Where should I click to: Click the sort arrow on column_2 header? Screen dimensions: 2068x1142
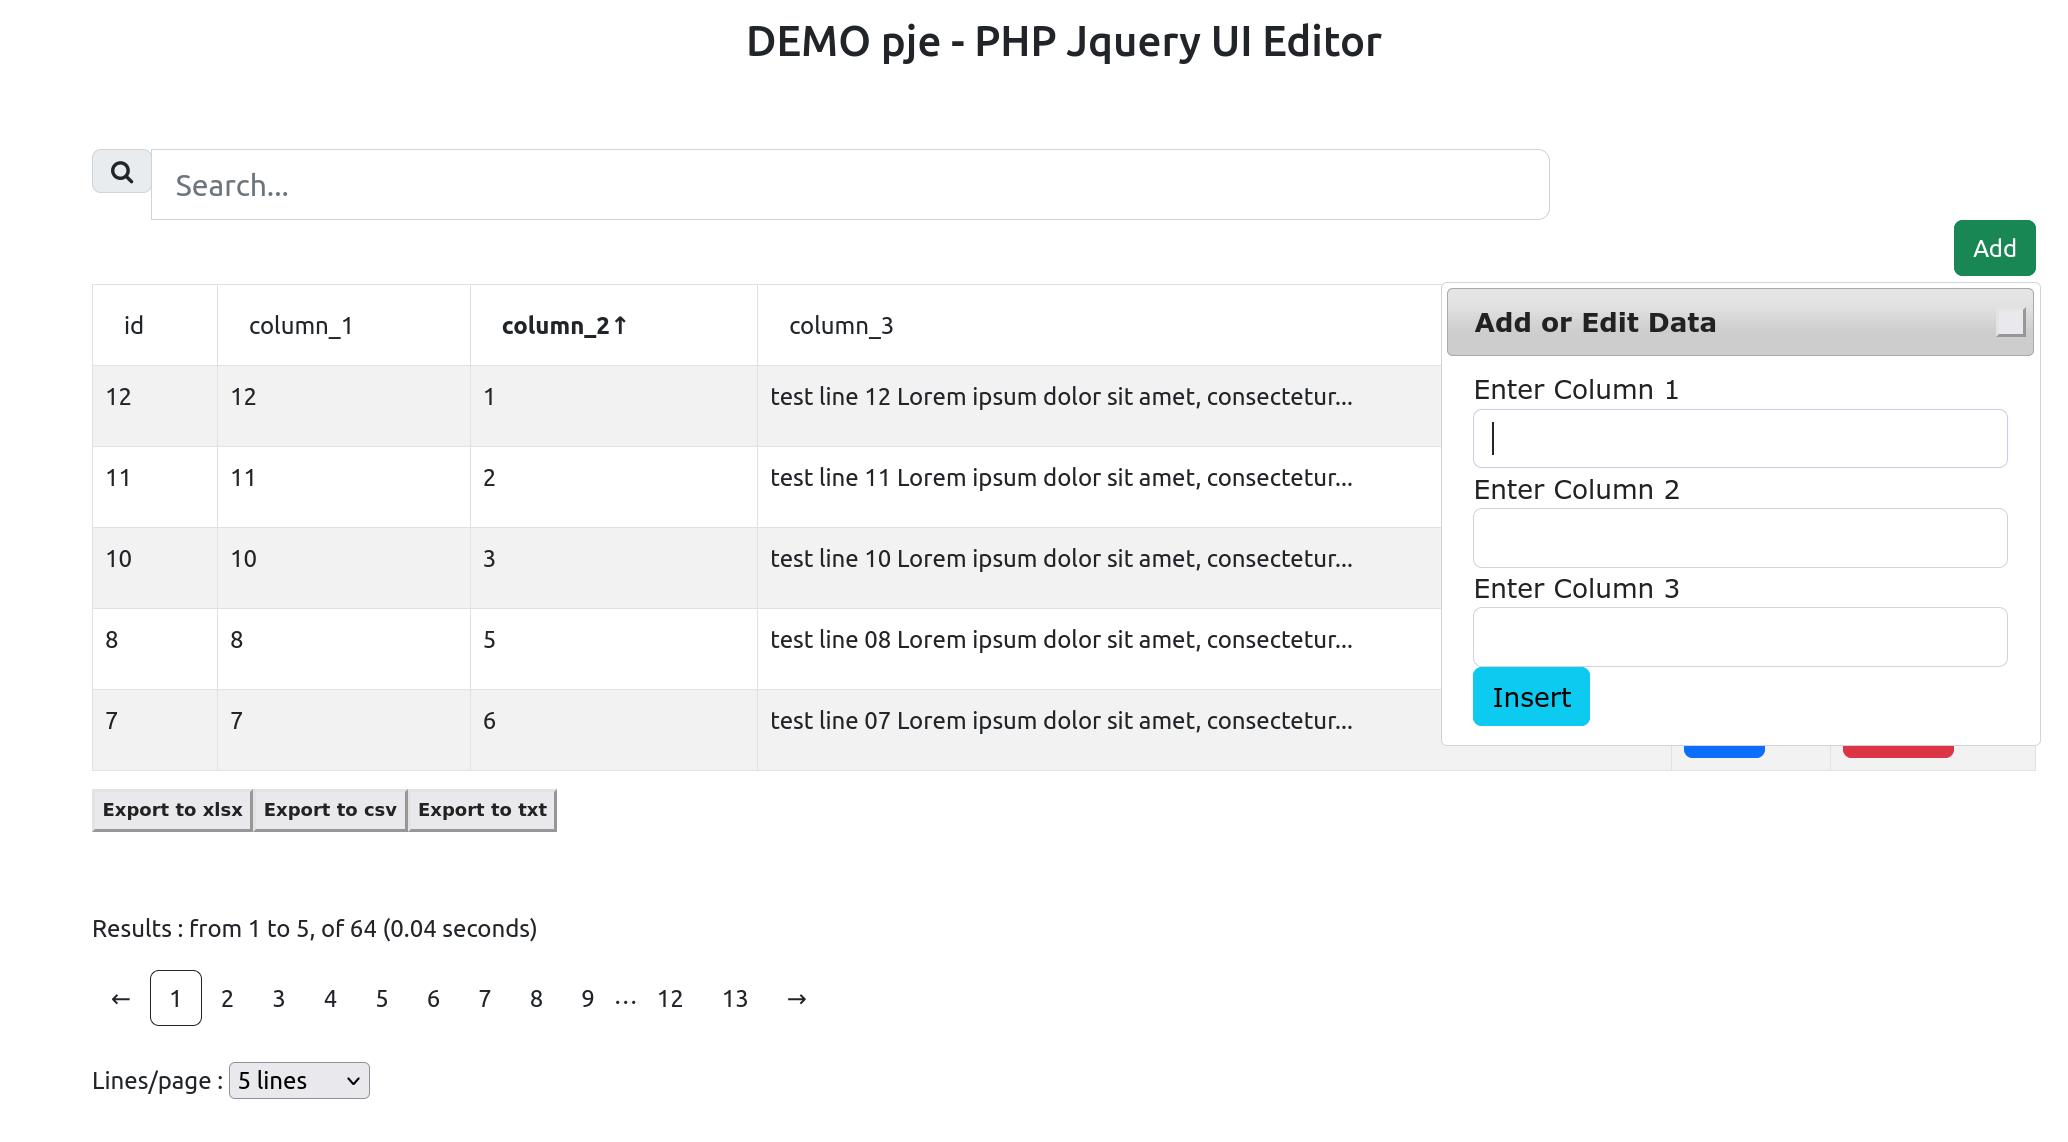pos(622,324)
